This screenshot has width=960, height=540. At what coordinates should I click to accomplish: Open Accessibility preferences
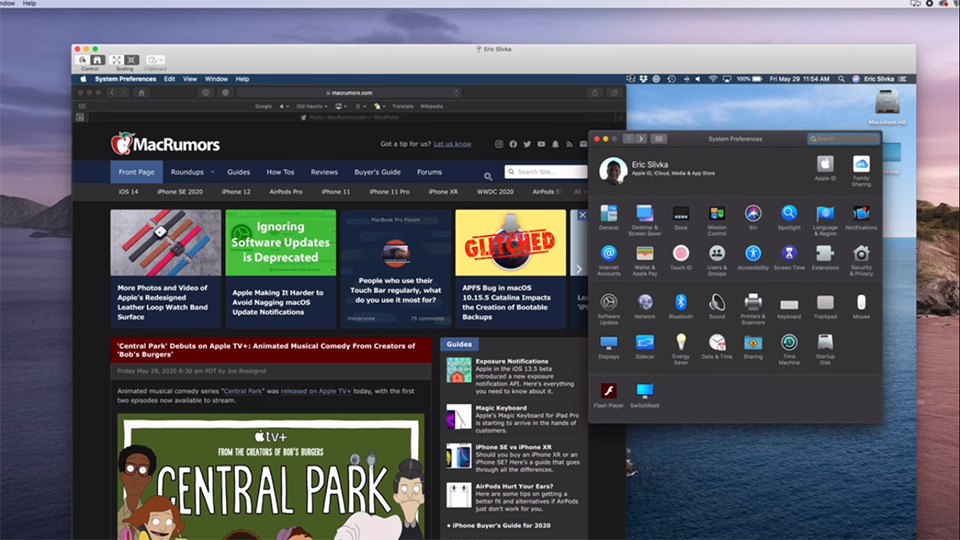[x=753, y=257]
